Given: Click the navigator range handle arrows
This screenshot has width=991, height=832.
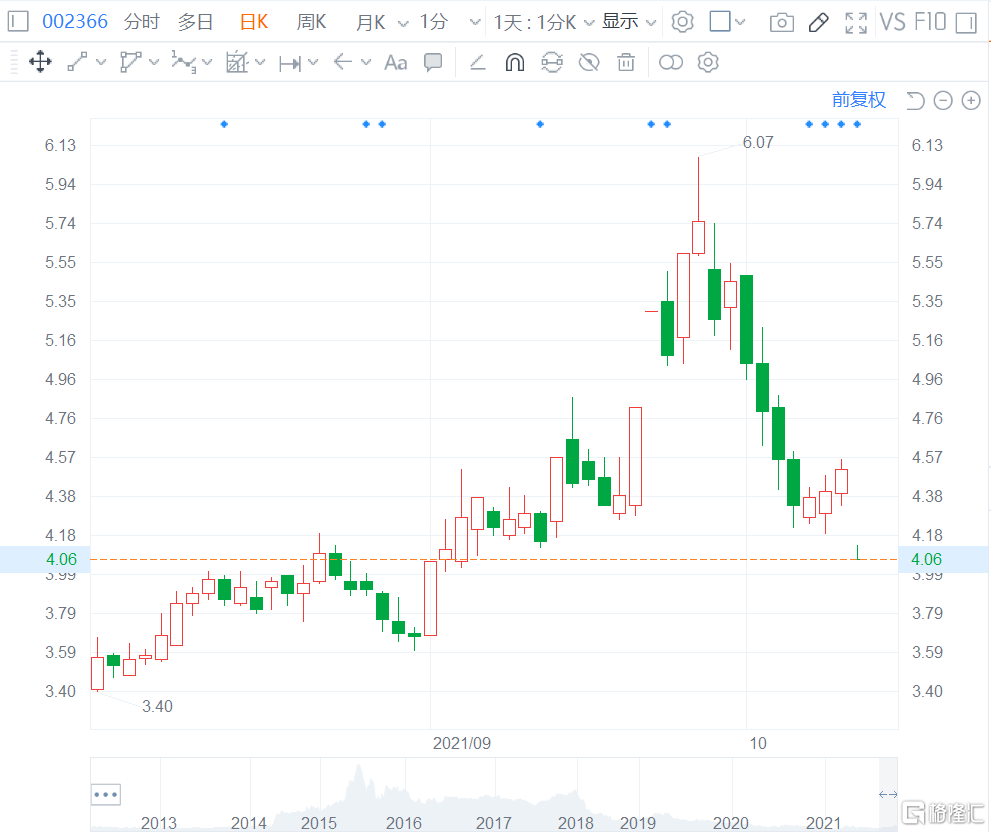Looking at the screenshot, I should coord(888,794).
